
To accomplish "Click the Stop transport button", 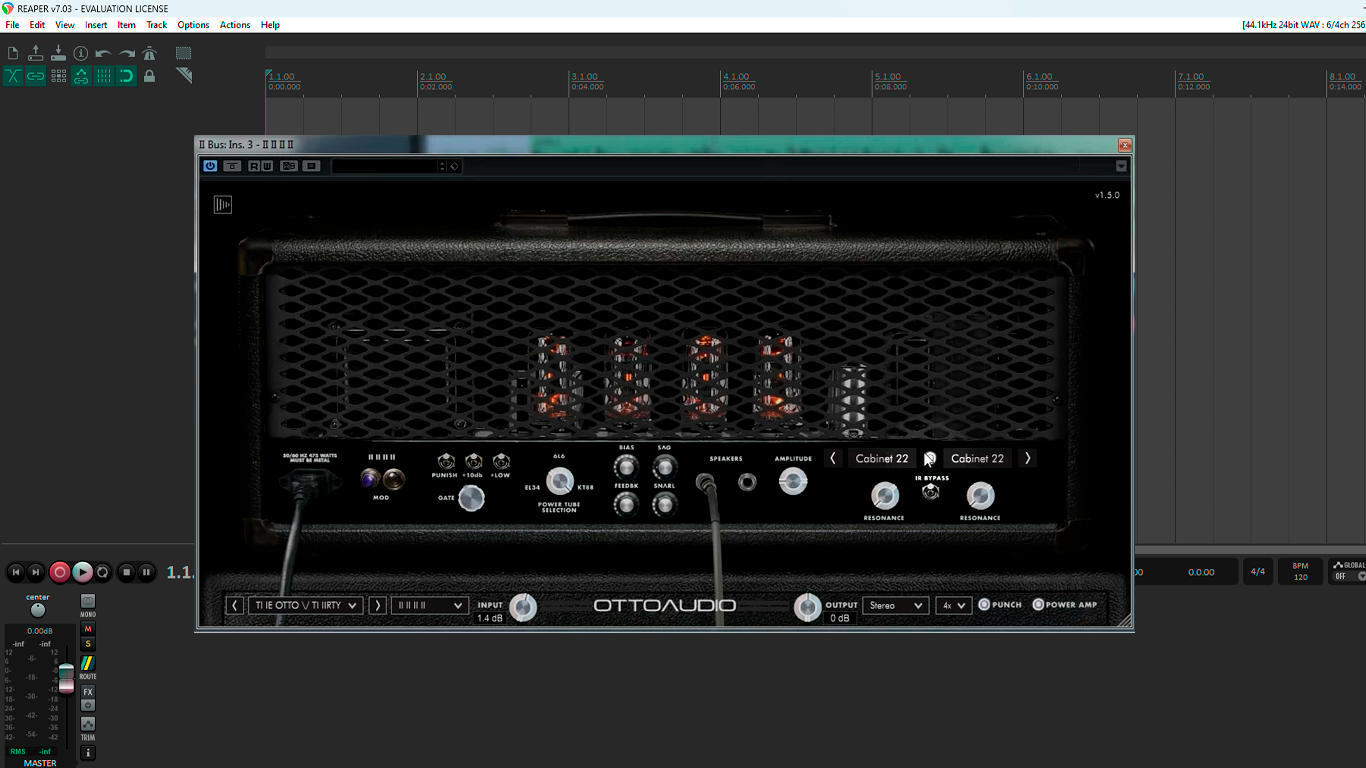I will tap(126, 572).
